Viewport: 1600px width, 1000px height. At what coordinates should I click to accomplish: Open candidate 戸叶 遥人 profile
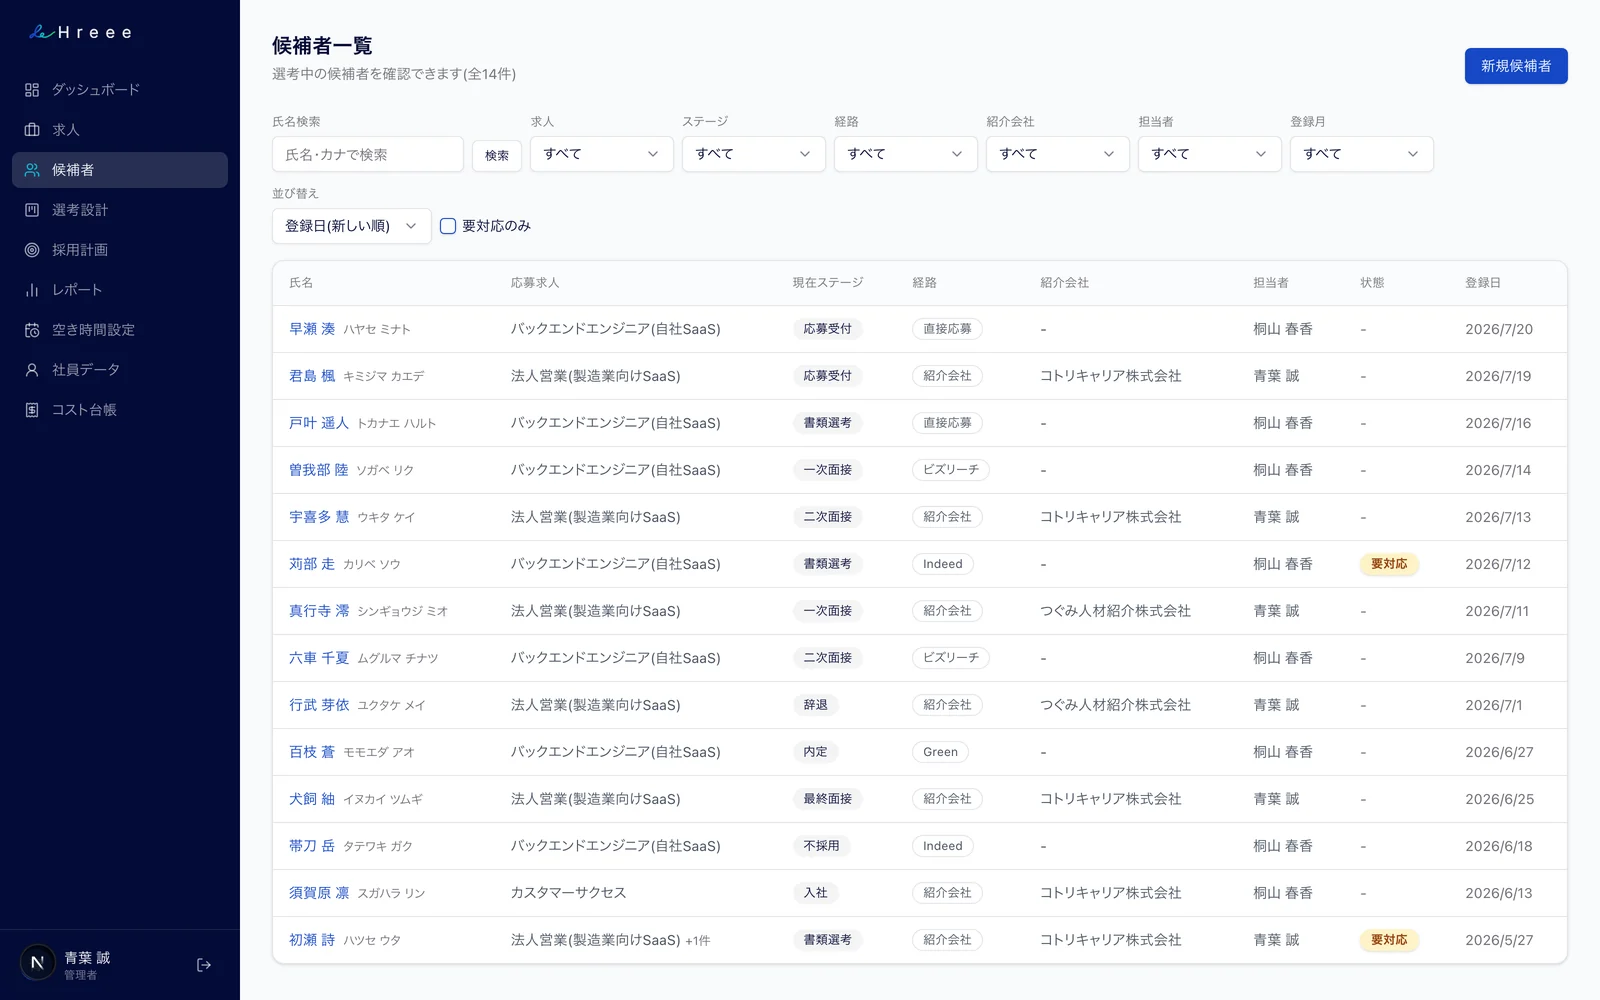coord(319,423)
